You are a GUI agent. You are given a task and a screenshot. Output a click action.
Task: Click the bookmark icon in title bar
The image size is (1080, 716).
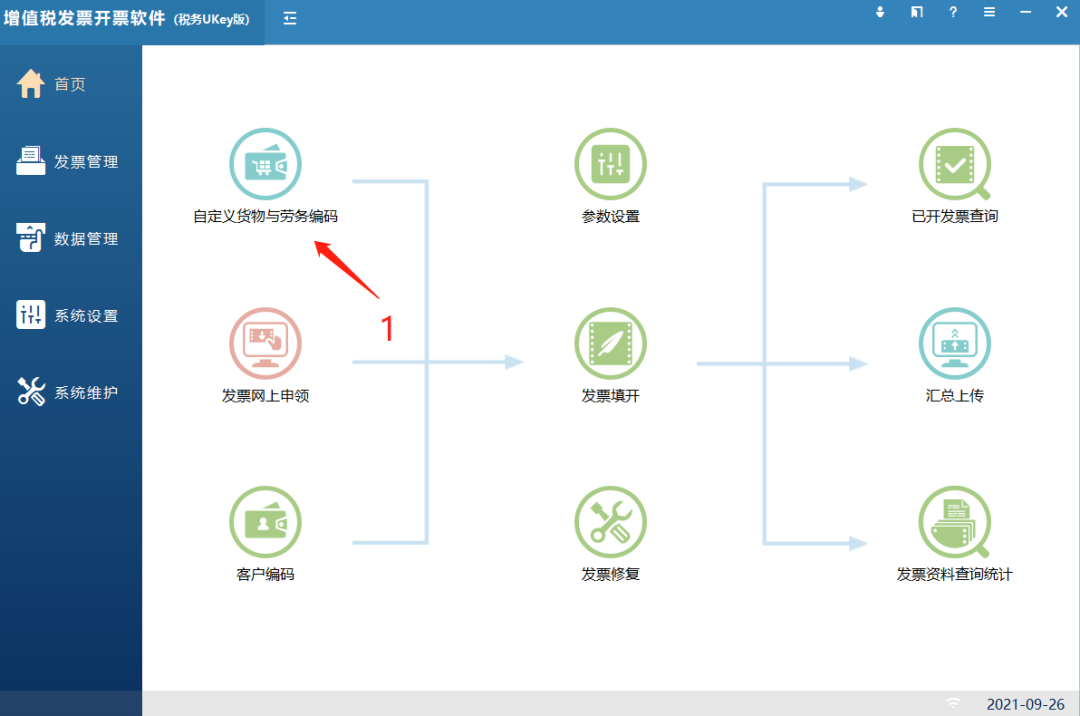[916, 12]
